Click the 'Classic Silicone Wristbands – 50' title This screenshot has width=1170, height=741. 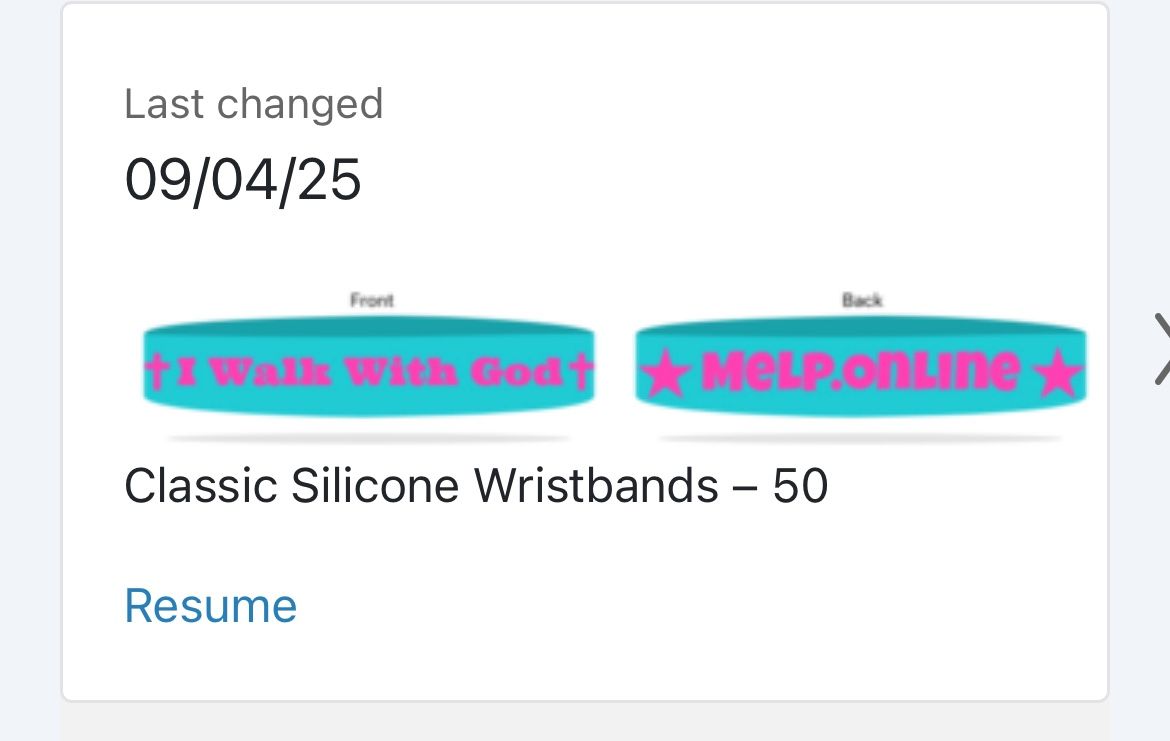point(475,486)
